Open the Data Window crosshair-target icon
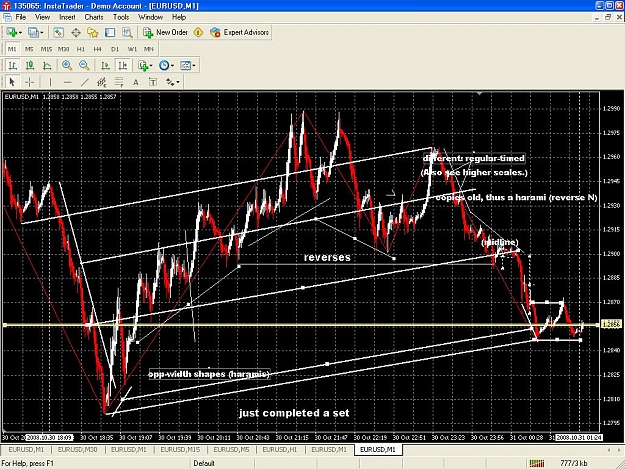The image size is (625, 469). coord(76,33)
